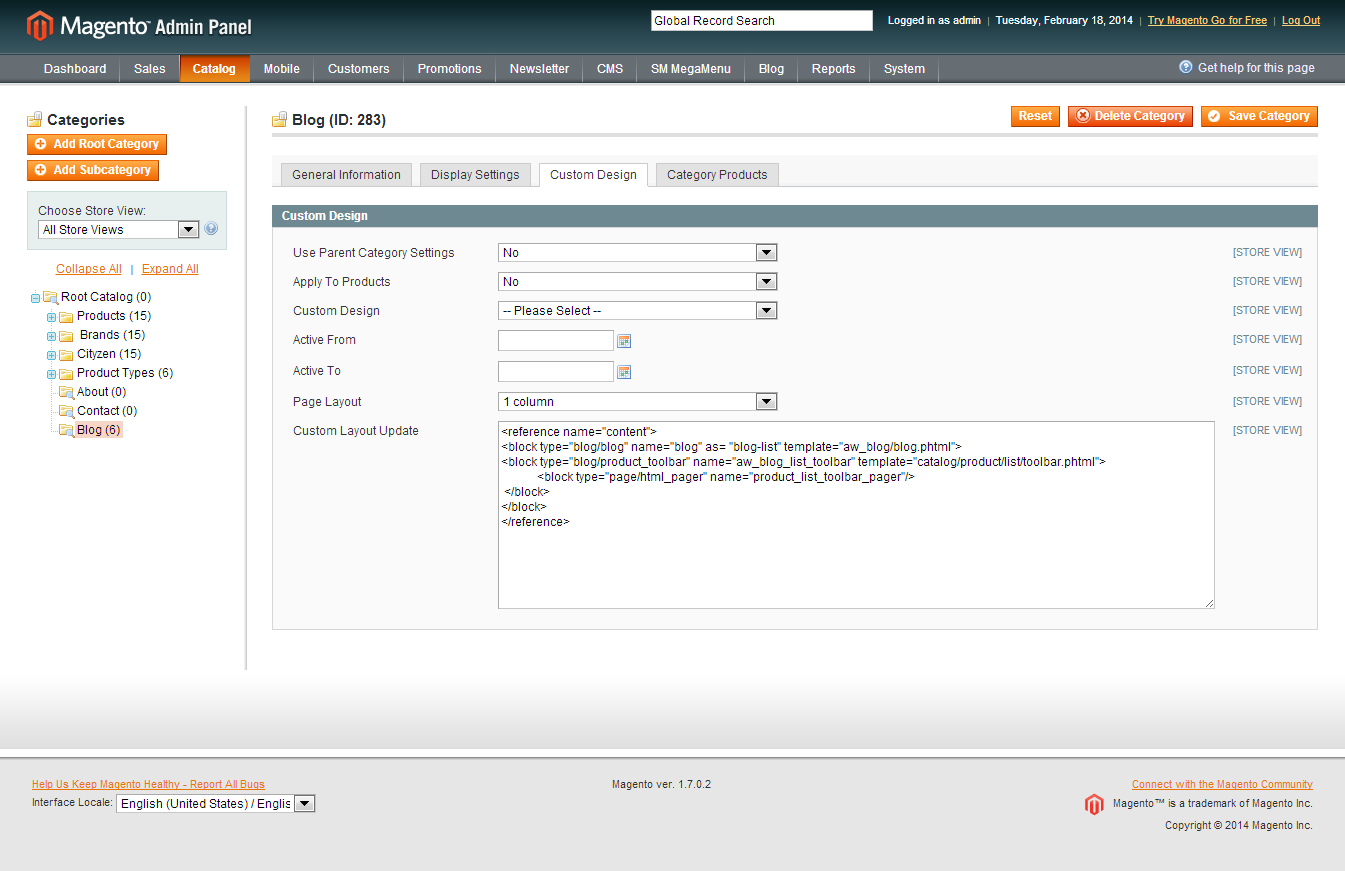Follow the Try Magento Go for Free link

[x=1207, y=21]
